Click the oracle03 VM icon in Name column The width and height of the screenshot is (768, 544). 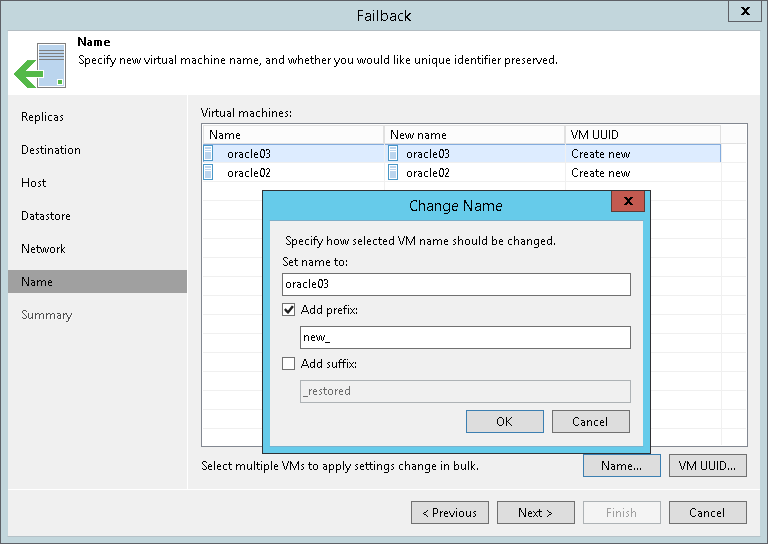coord(209,154)
